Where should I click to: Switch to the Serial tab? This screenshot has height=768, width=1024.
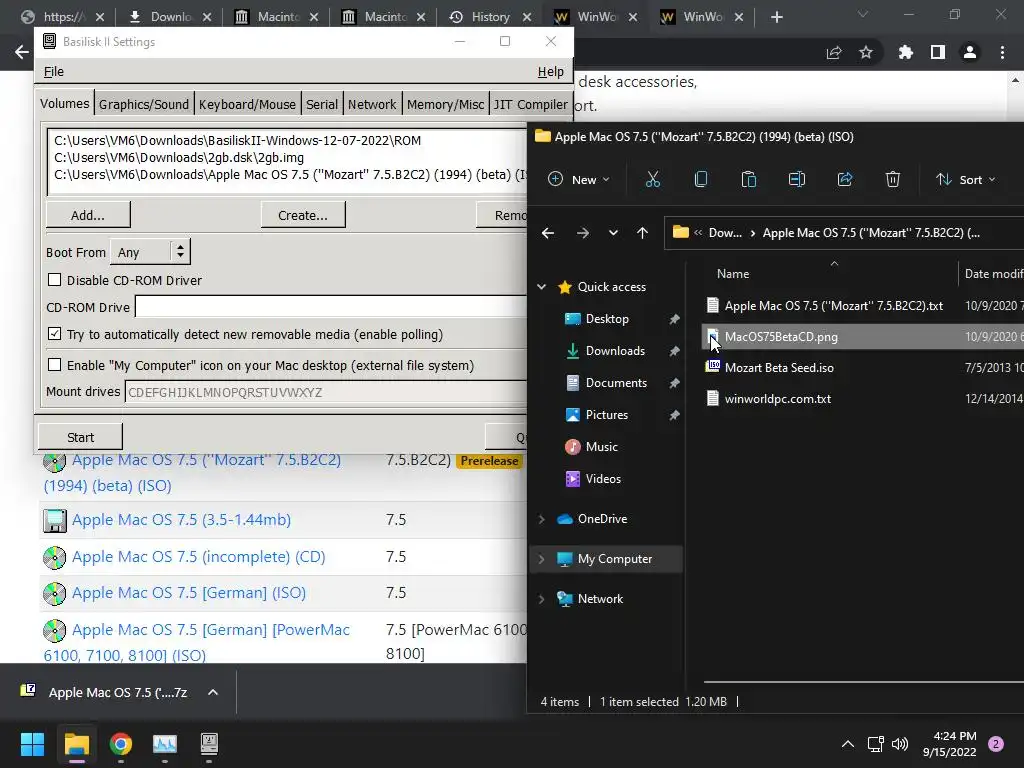point(322,104)
